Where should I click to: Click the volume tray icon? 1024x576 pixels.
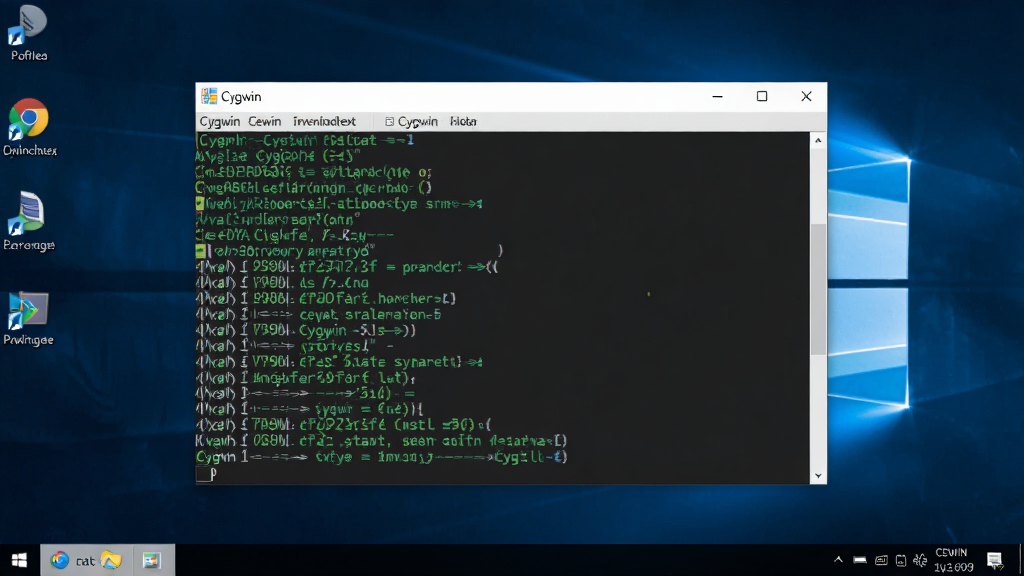tap(920, 560)
